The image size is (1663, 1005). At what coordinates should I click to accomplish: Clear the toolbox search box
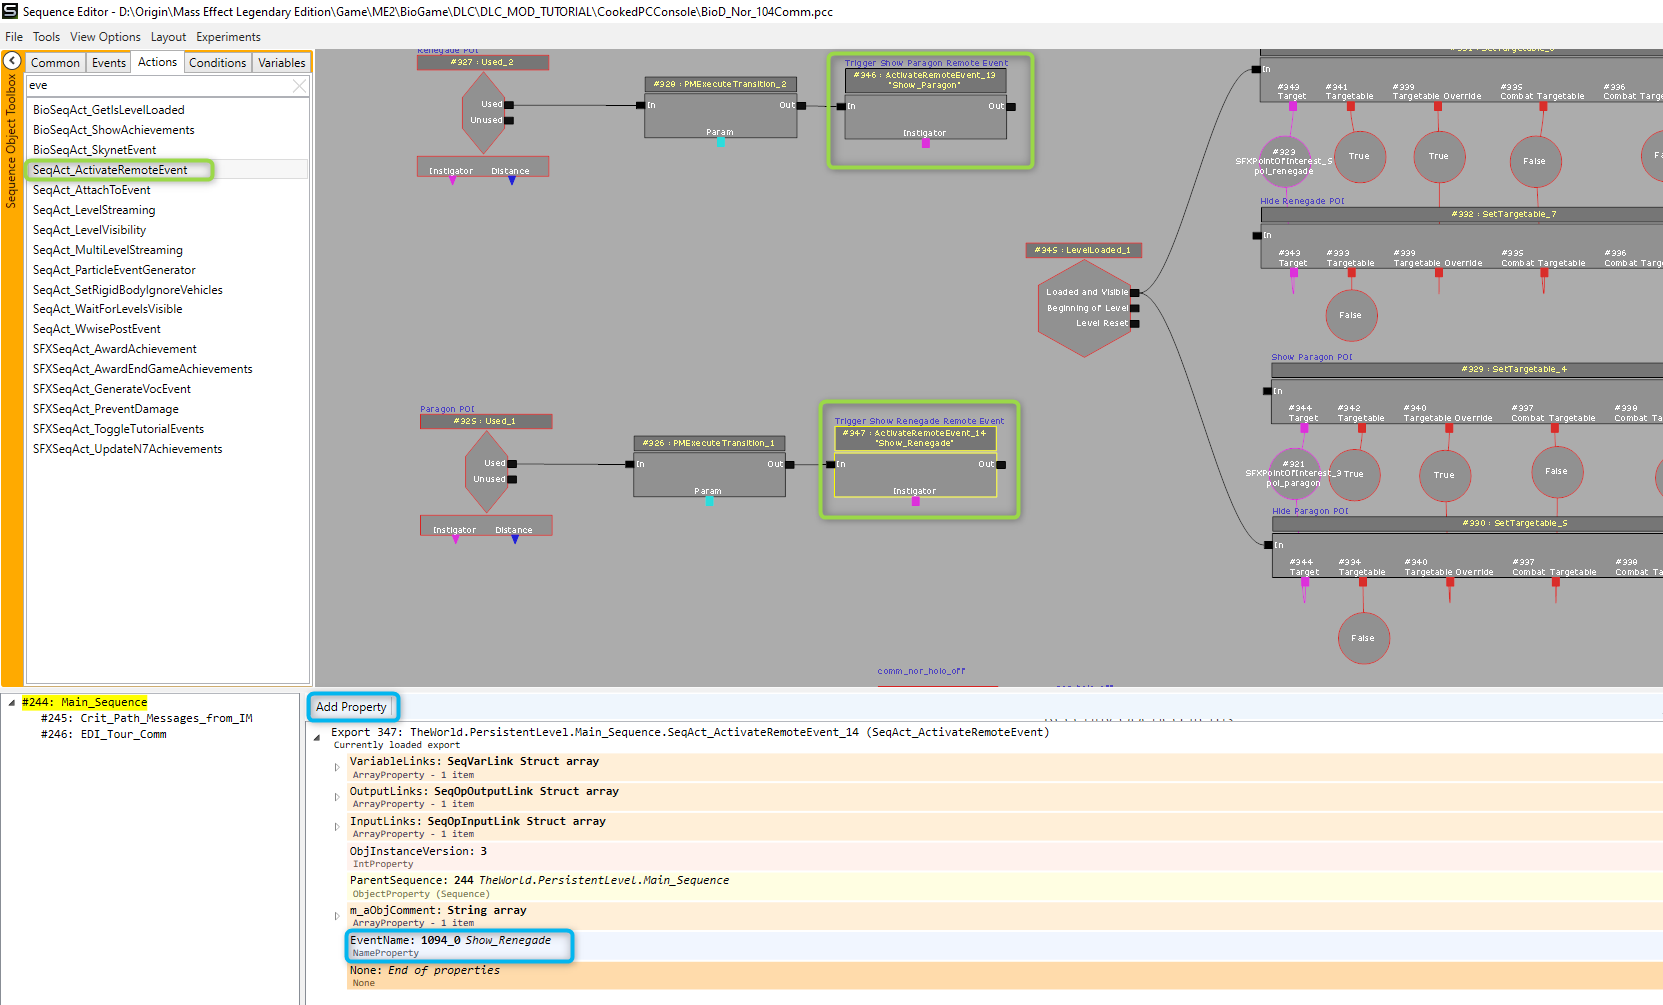click(299, 86)
